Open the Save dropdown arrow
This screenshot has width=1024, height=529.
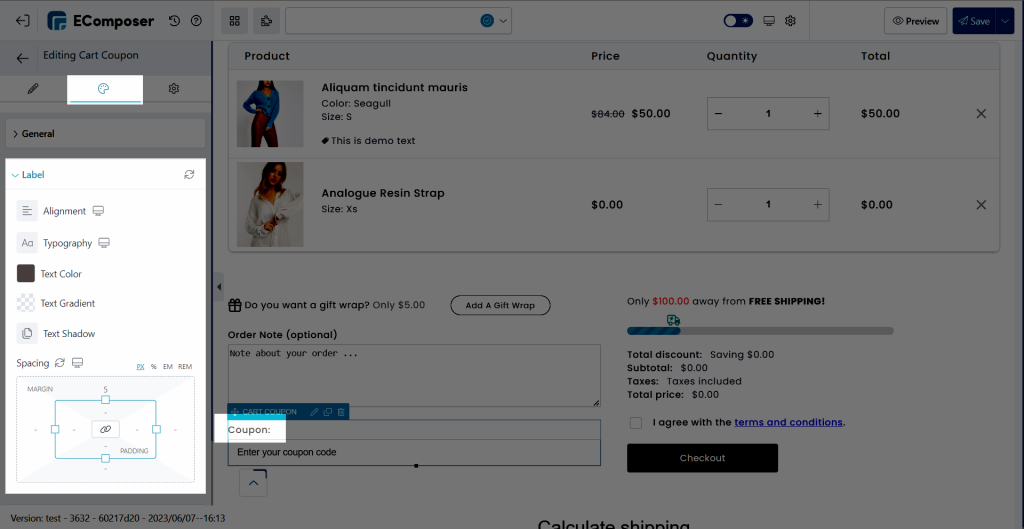[x=1004, y=21]
